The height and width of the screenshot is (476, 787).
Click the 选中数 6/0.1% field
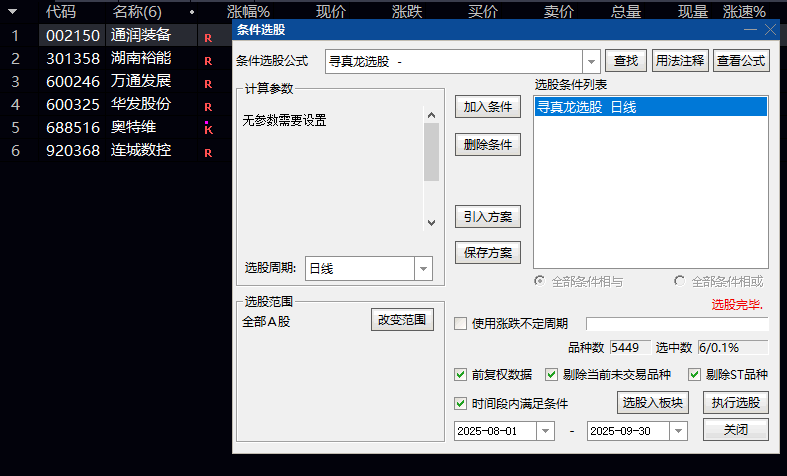(x=733, y=347)
